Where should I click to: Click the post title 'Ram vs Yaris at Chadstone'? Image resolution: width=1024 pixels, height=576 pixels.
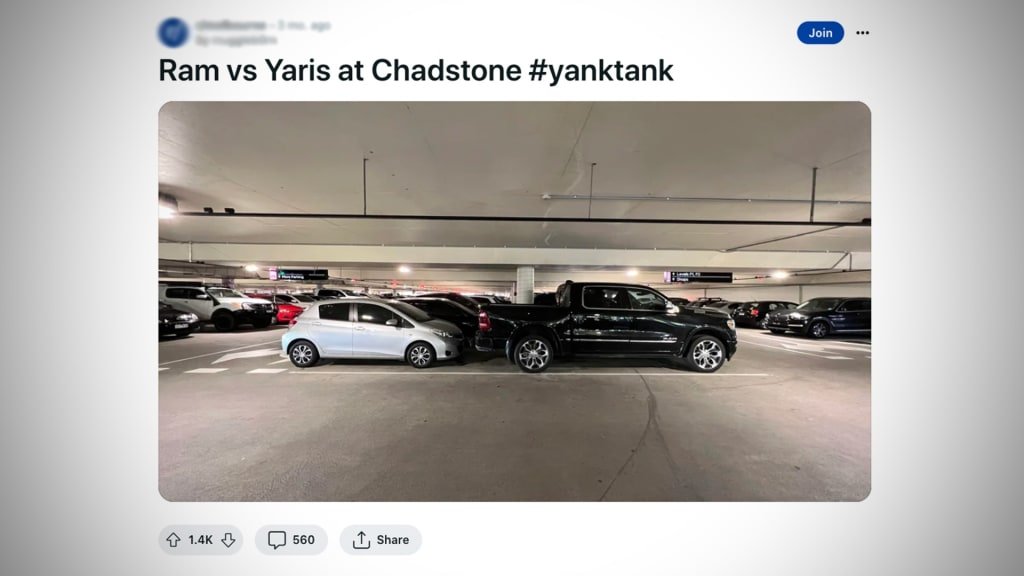tap(340, 70)
